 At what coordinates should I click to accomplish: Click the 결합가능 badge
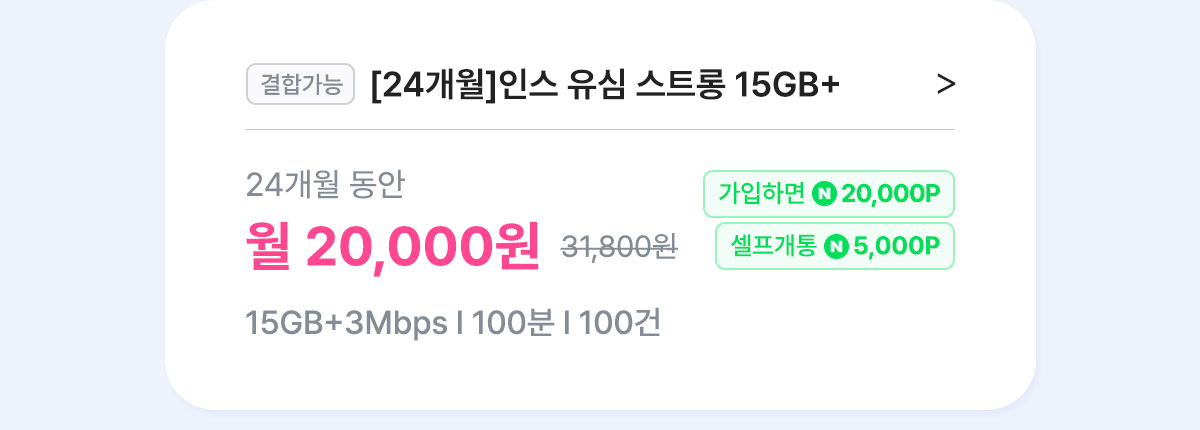pyautogui.click(x=301, y=85)
